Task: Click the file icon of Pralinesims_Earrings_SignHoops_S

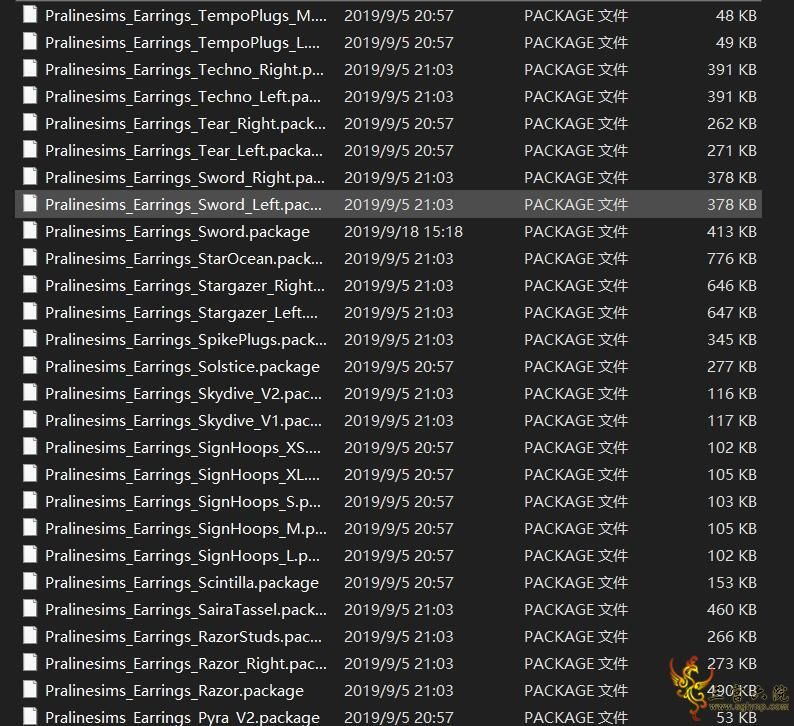Action: point(30,501)
